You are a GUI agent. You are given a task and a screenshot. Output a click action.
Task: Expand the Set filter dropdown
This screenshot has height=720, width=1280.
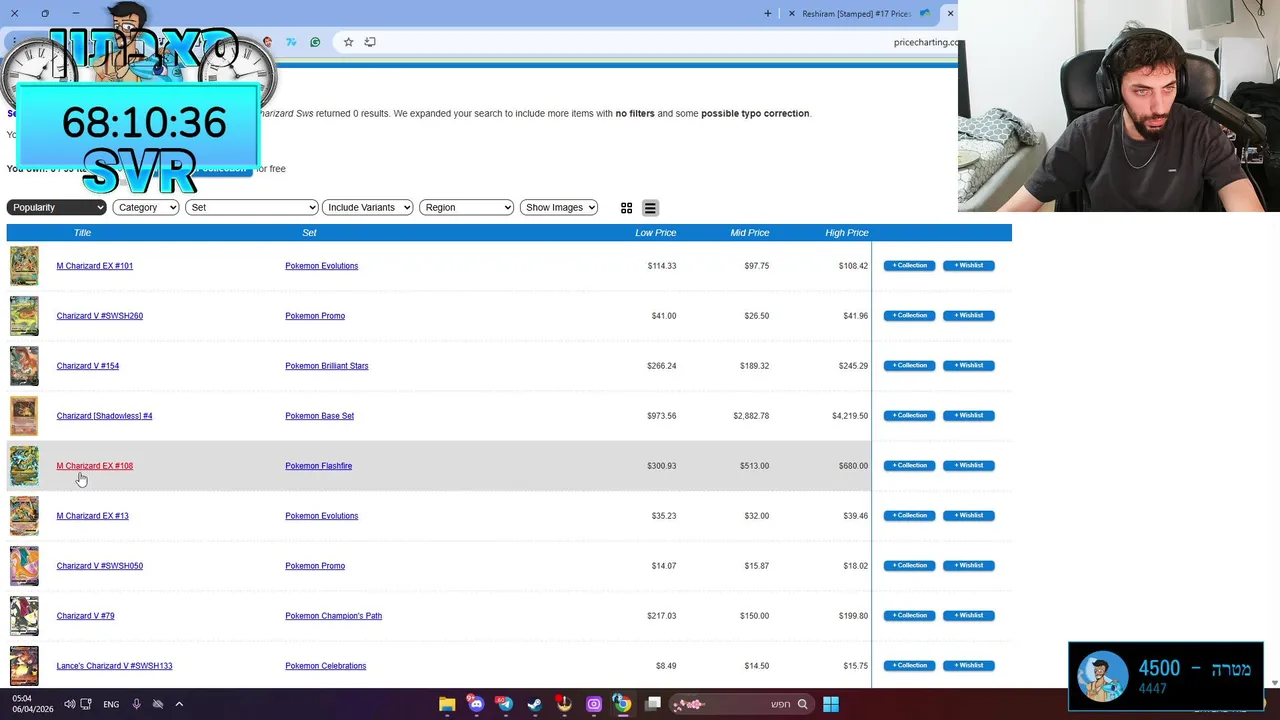pyautogui.click(x=251, y=207)
